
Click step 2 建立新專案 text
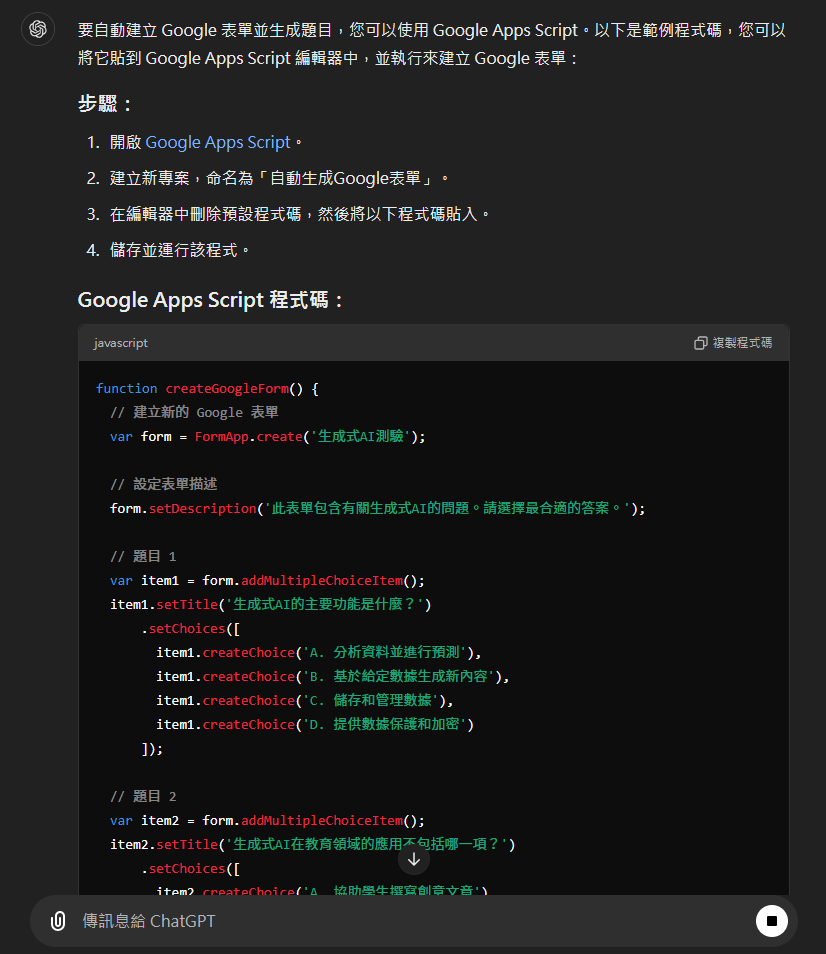click(x=280, y=178)
